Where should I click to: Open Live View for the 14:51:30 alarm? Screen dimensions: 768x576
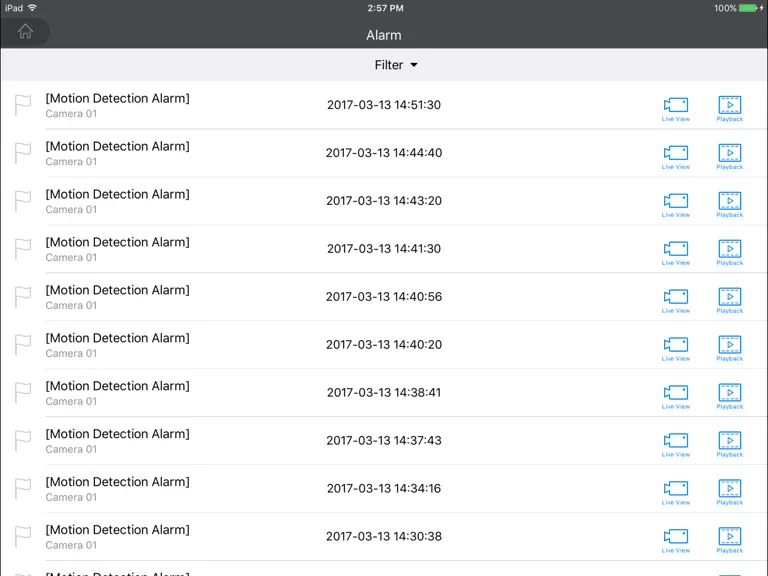click(x=675, y=109)
